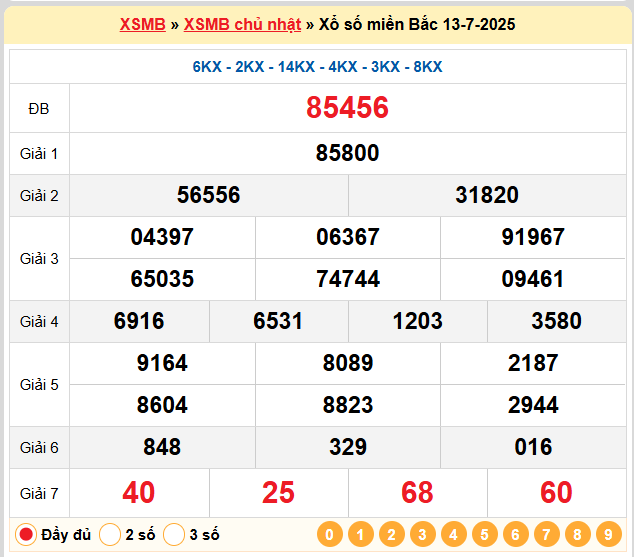
Task: Click Giải 6 number 848
Action: click(x=162, y=447)
